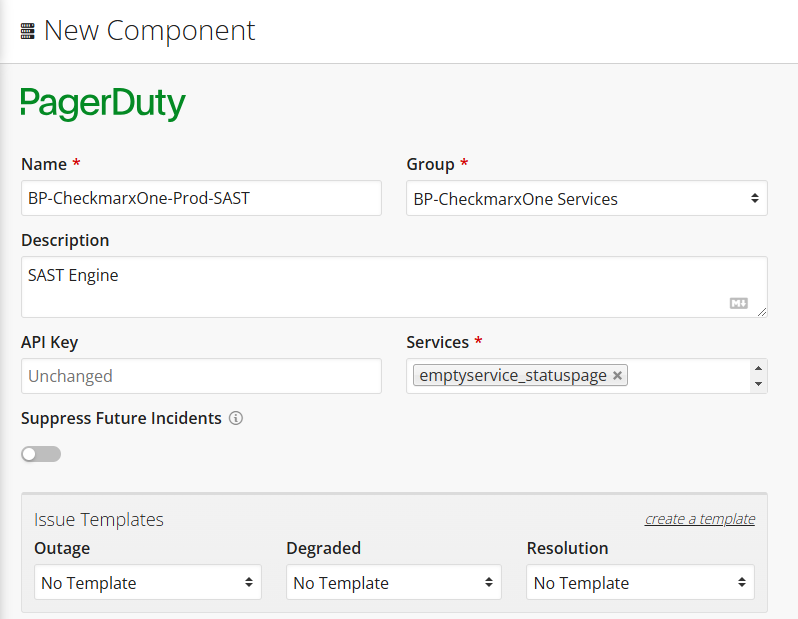Click the server icon beside New Component
Screen dimensions: 798x619
coord(27,32)
